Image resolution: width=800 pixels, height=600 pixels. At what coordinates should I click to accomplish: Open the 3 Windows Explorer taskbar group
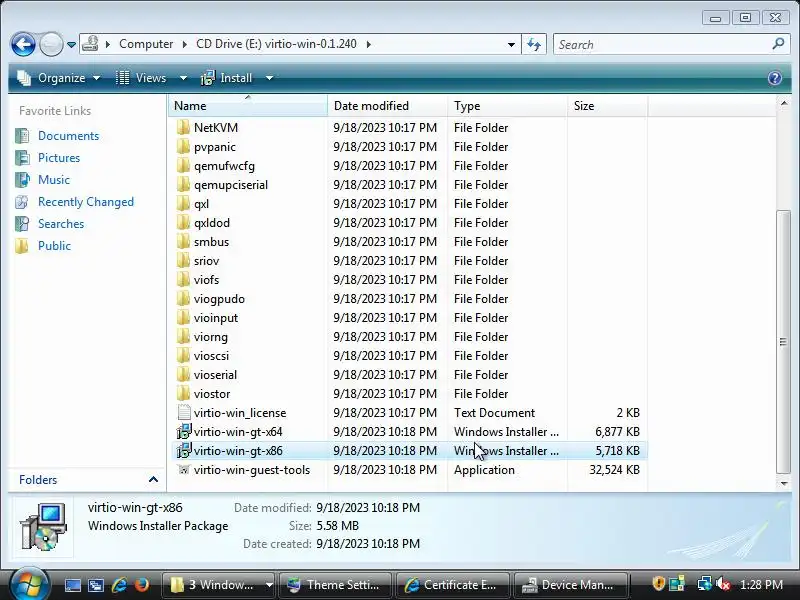click(219, 585)
